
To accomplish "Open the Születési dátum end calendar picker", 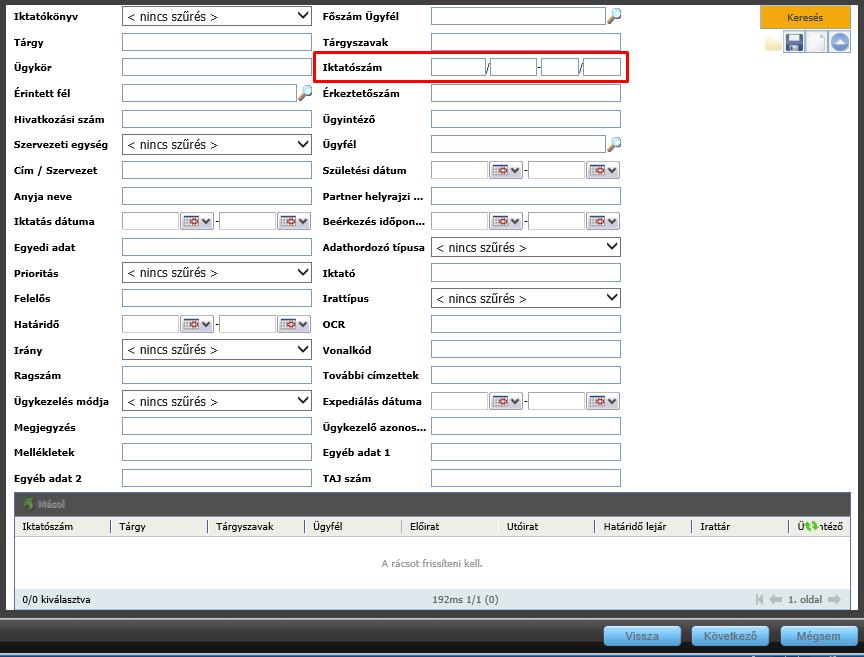I will point(603,170).
